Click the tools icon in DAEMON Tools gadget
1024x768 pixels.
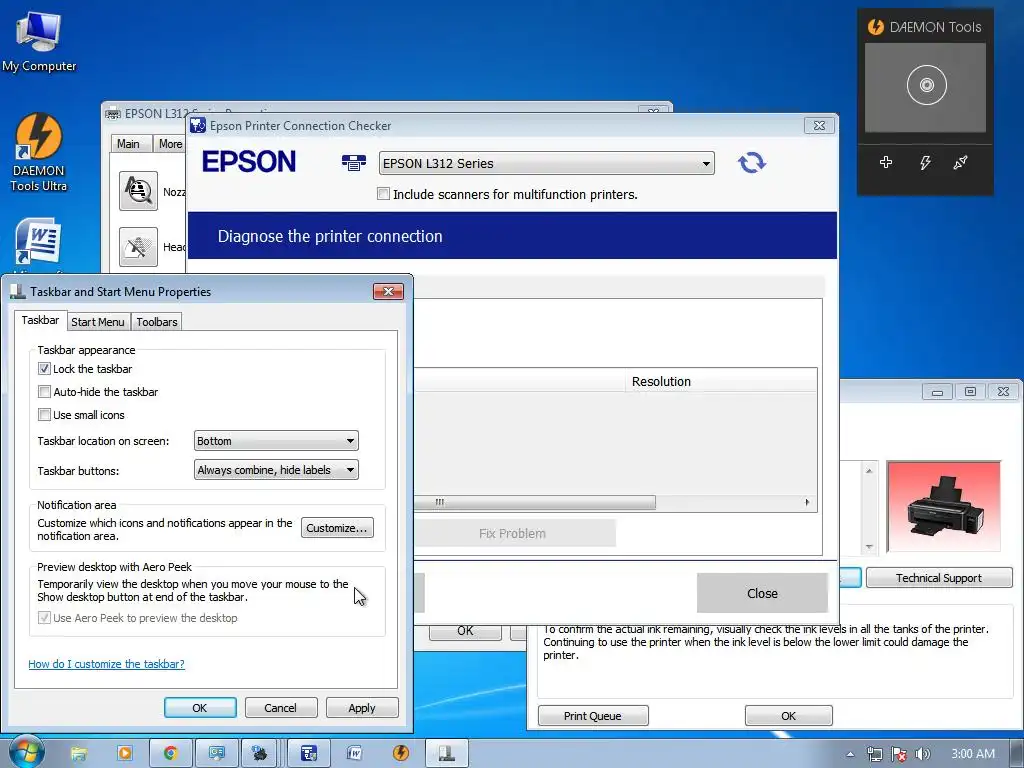coord(960,162)
